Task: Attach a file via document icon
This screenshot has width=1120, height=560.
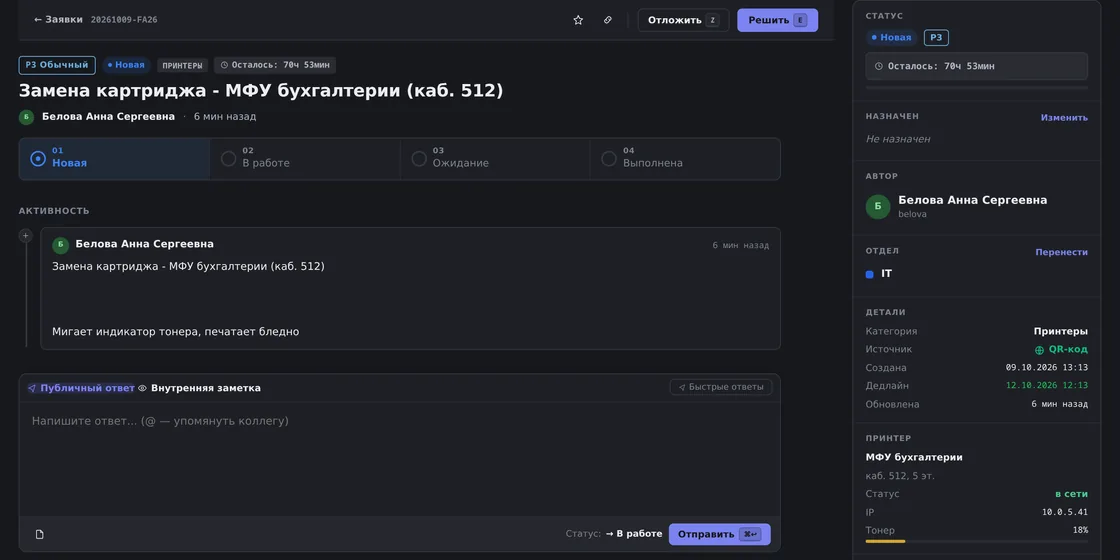Action: (39, 534)
